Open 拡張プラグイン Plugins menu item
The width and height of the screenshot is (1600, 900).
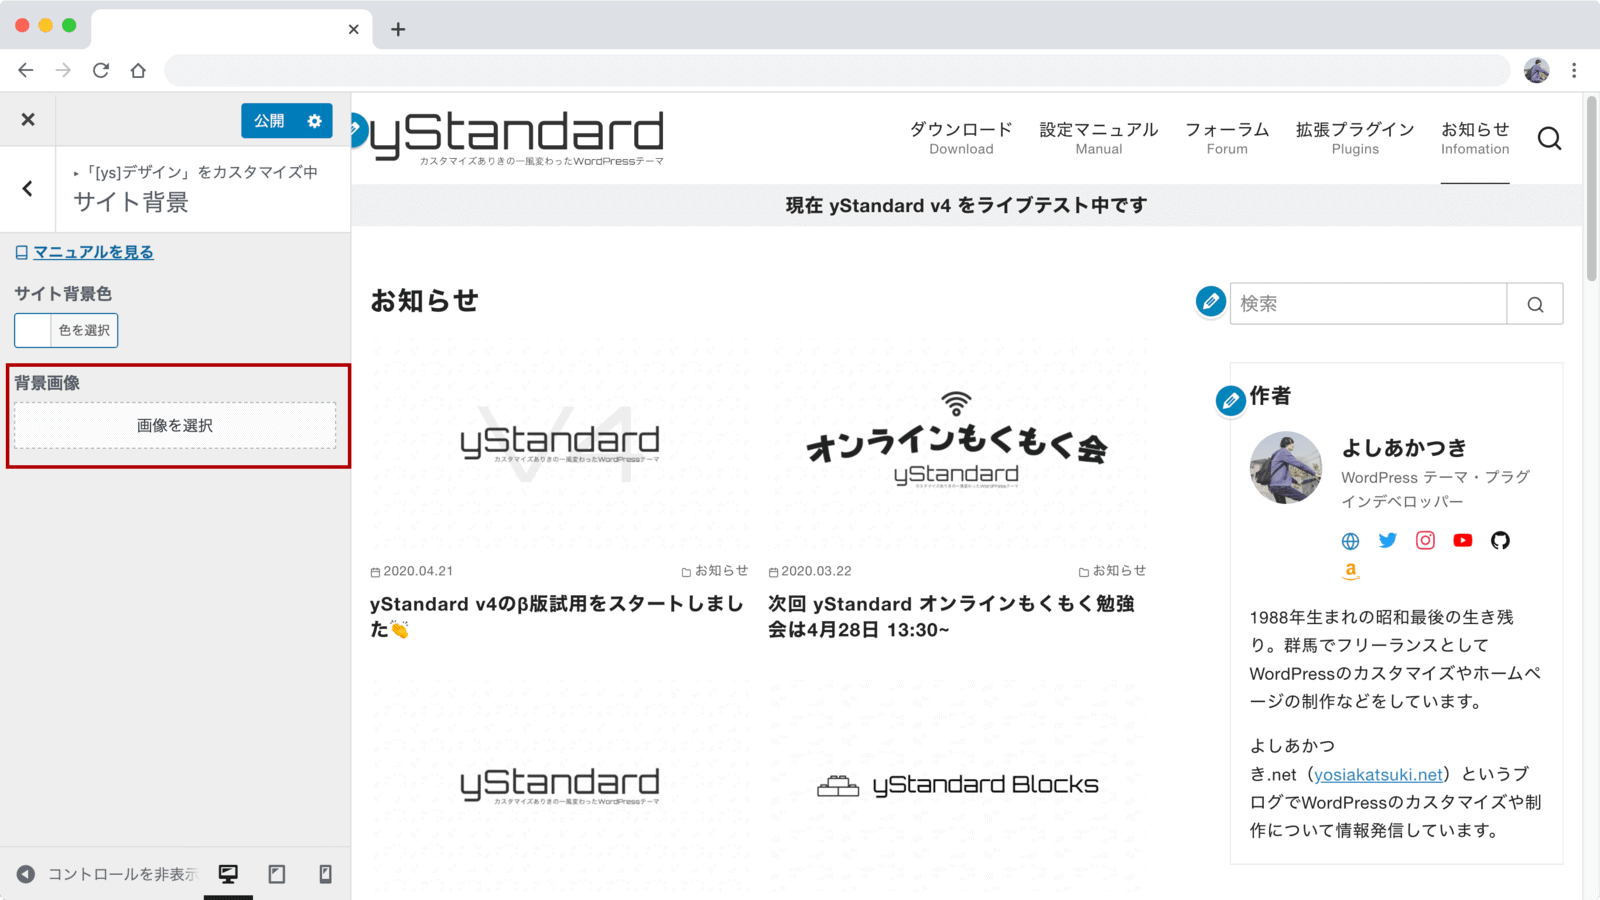tap(1355, 138)
